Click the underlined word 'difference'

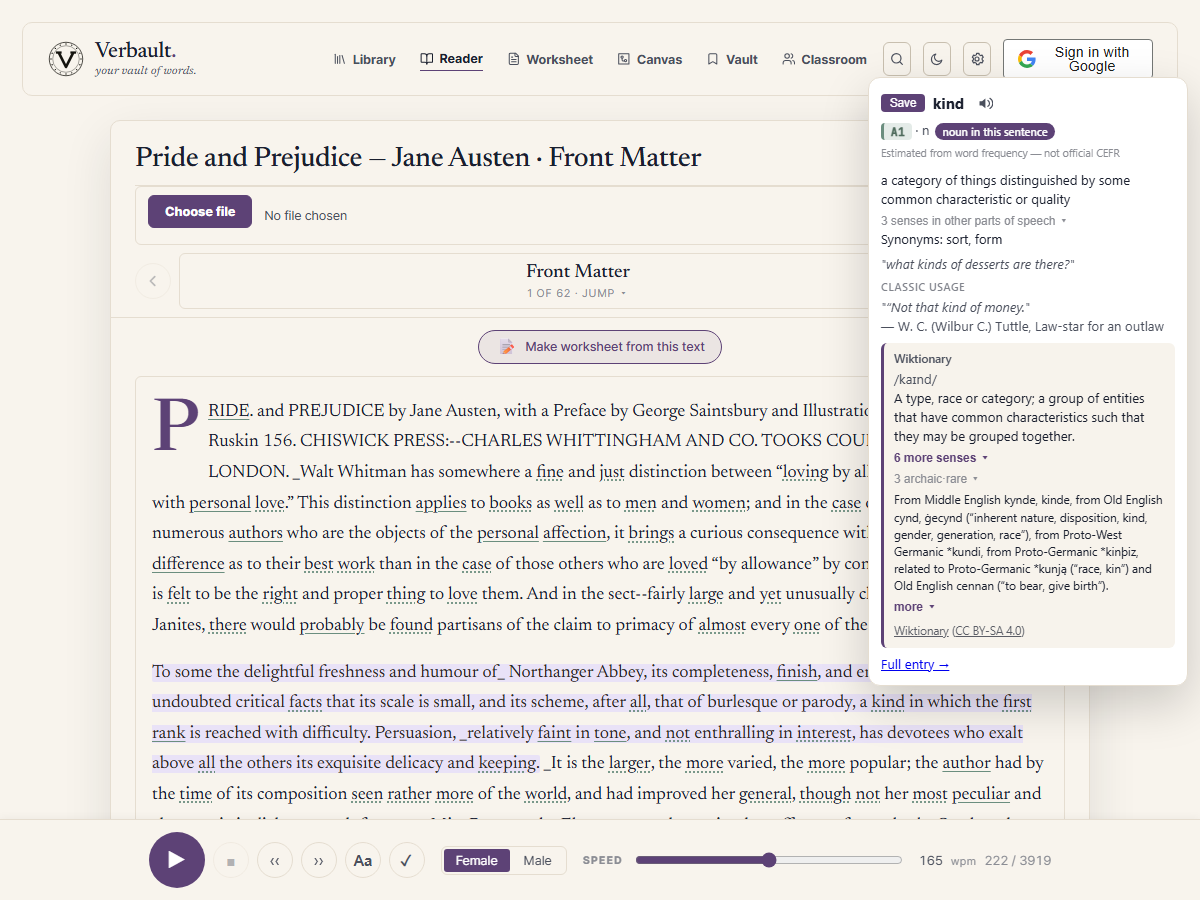188,563
